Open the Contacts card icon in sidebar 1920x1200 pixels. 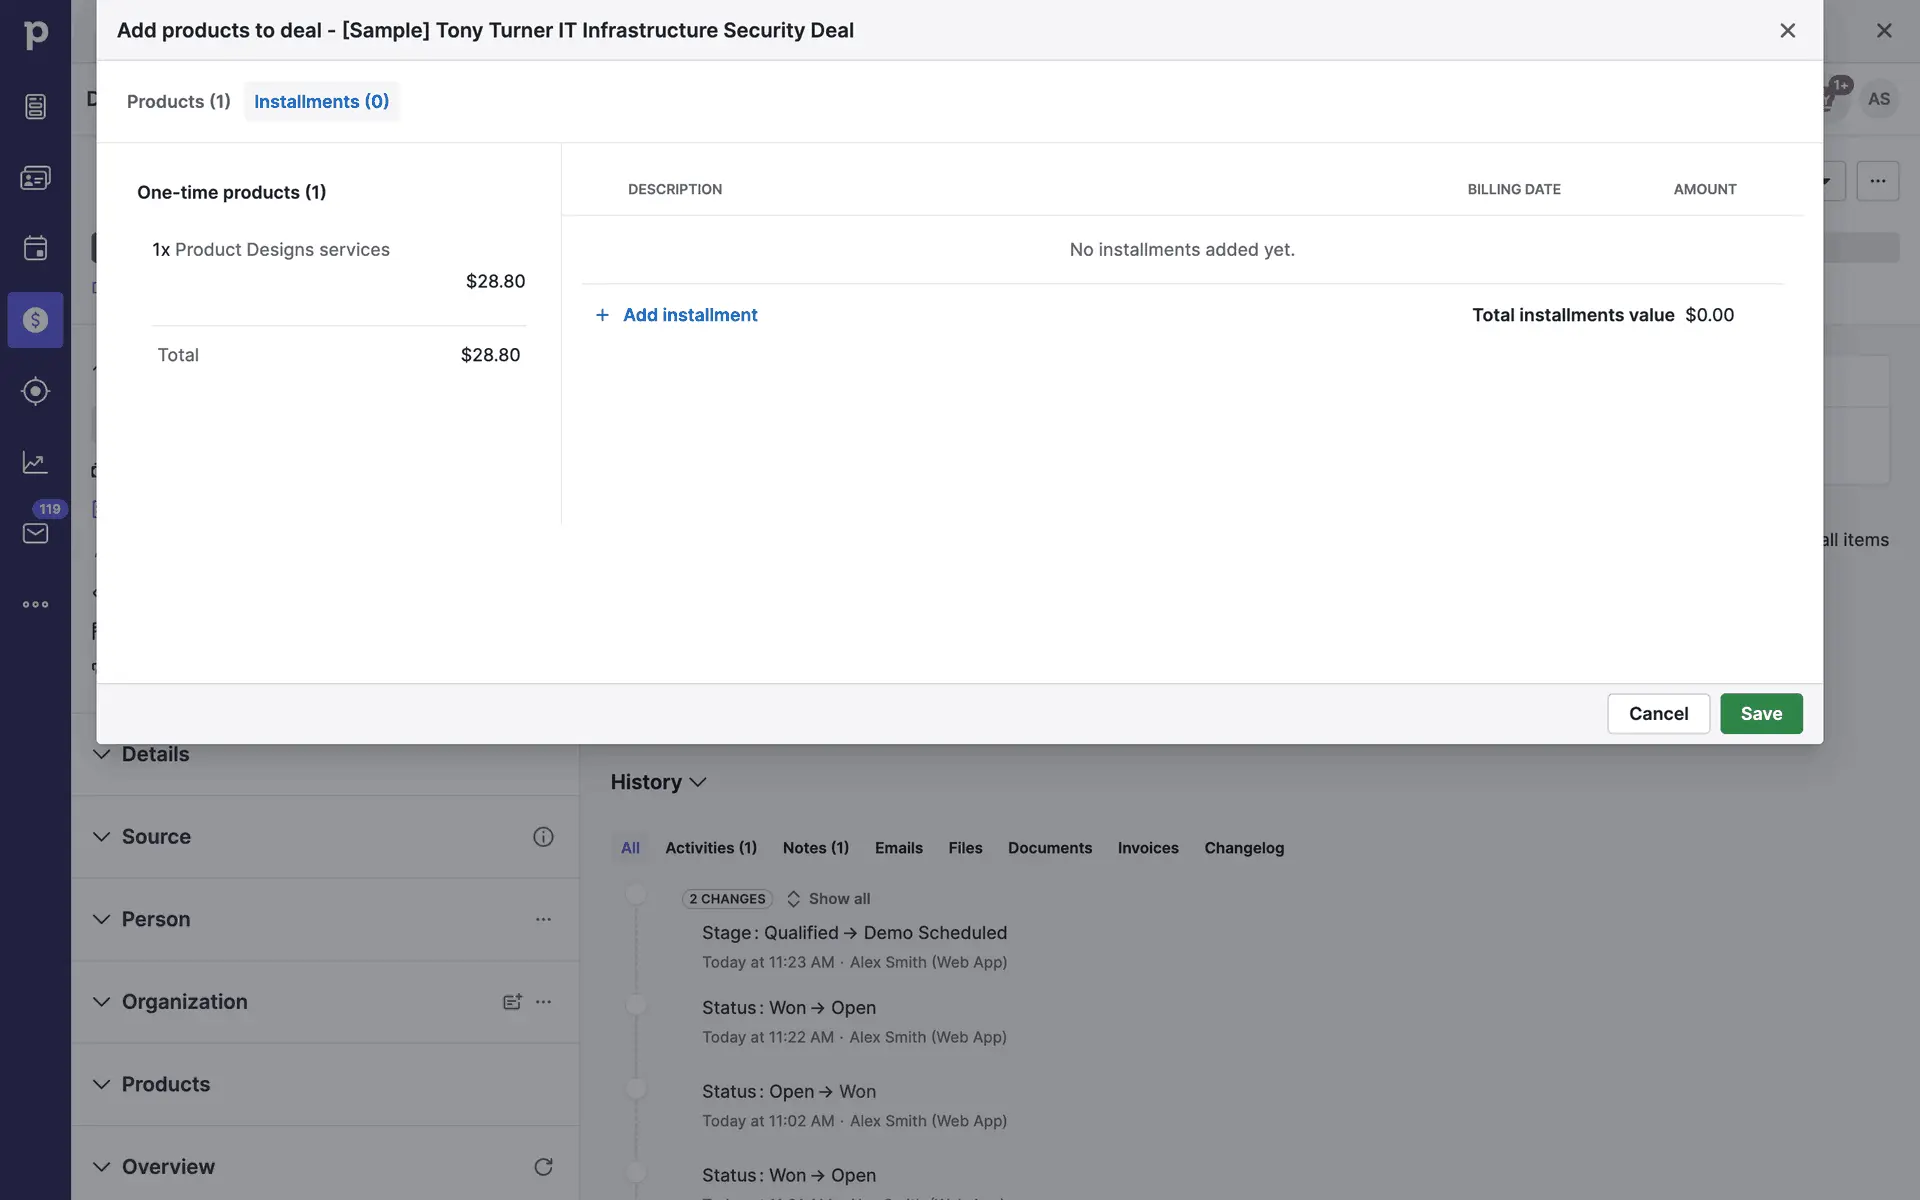pyautogui.click(x=35, y=178)
